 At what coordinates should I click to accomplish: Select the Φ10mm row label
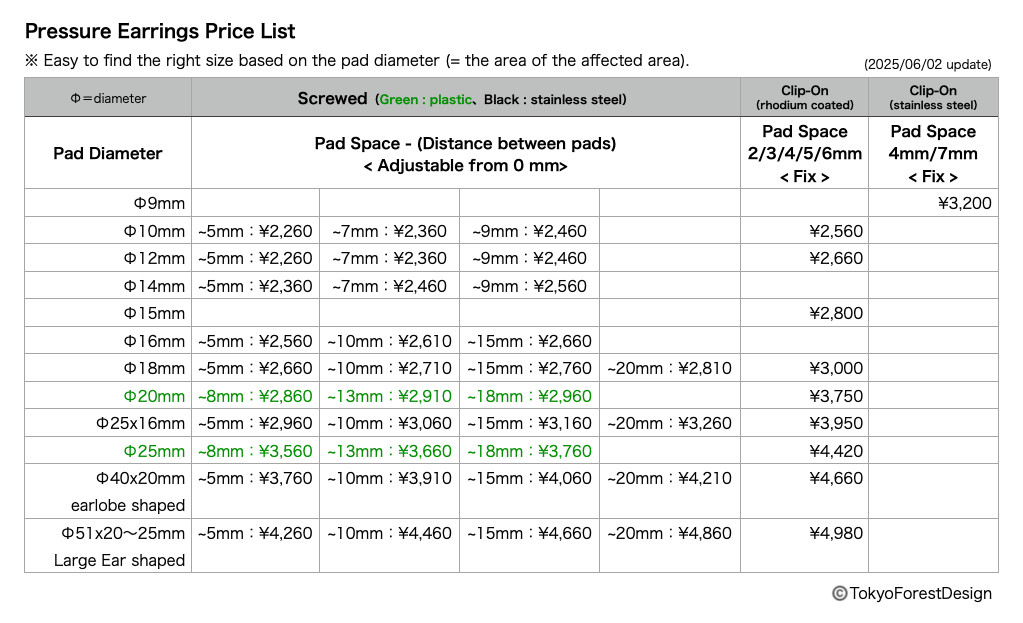click(x=155, y=231)
